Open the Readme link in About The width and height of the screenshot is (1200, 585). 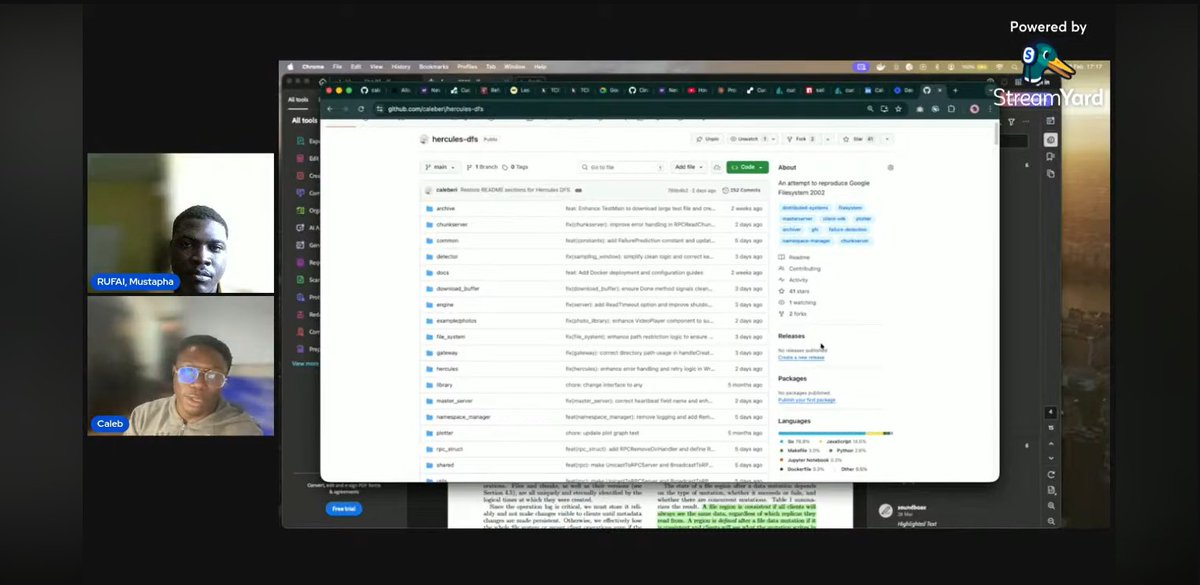click(795, 257)
